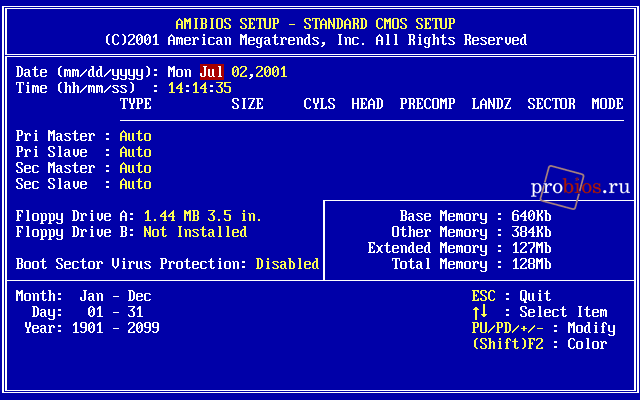This screenshot has height=400, width=640.
Task: Click the MODE column header
Action: point(607,104)
